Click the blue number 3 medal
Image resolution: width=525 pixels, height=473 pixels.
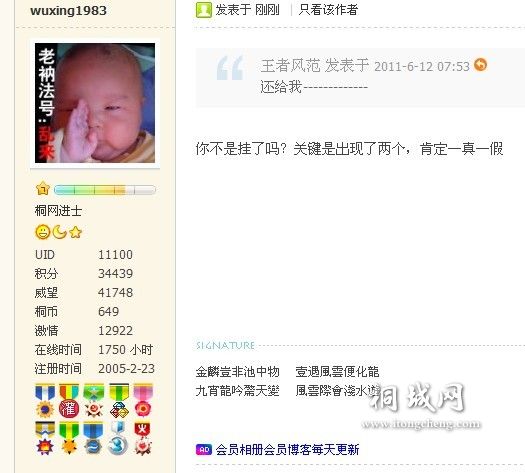pyautogui.click(x=118, y=438)
